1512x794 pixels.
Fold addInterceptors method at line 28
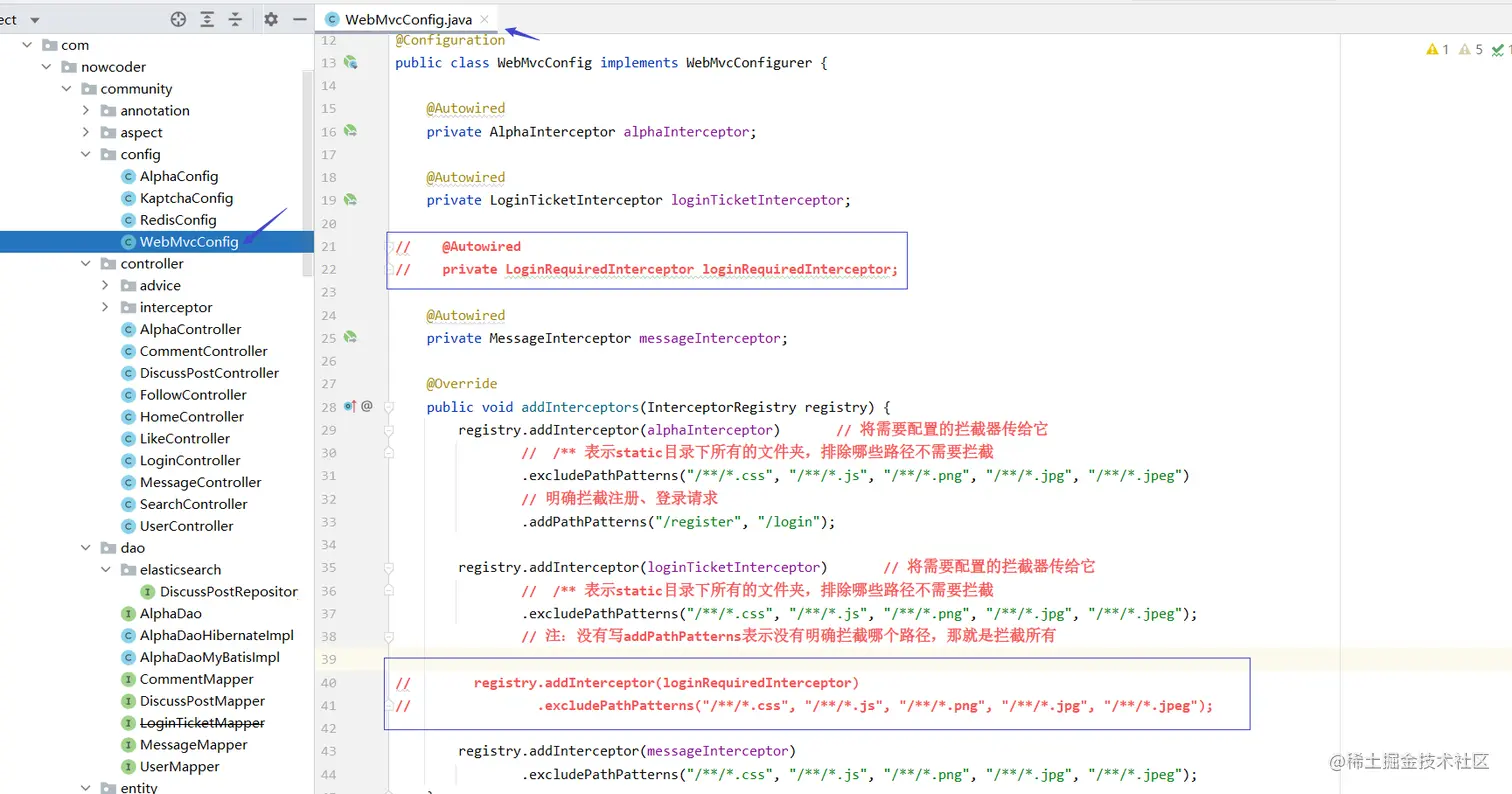coord(389,407)
